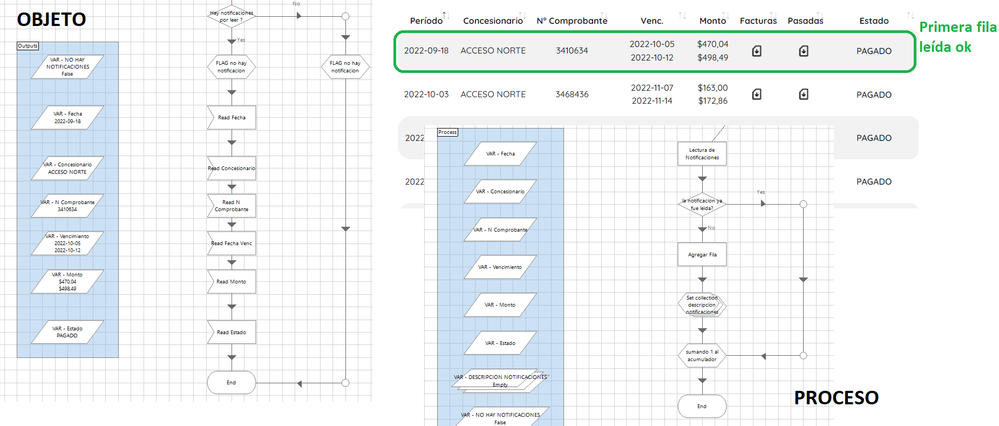Sort table by Período using sort arrows
The image size is (999, 426).
pyautogui.click(x=445, y=15)
